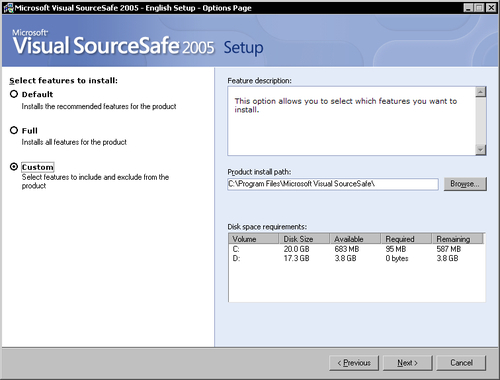The height and width of the screenshot is (380, 500).
Task: Click the setup icon in title bar
Action: [8, 8]
